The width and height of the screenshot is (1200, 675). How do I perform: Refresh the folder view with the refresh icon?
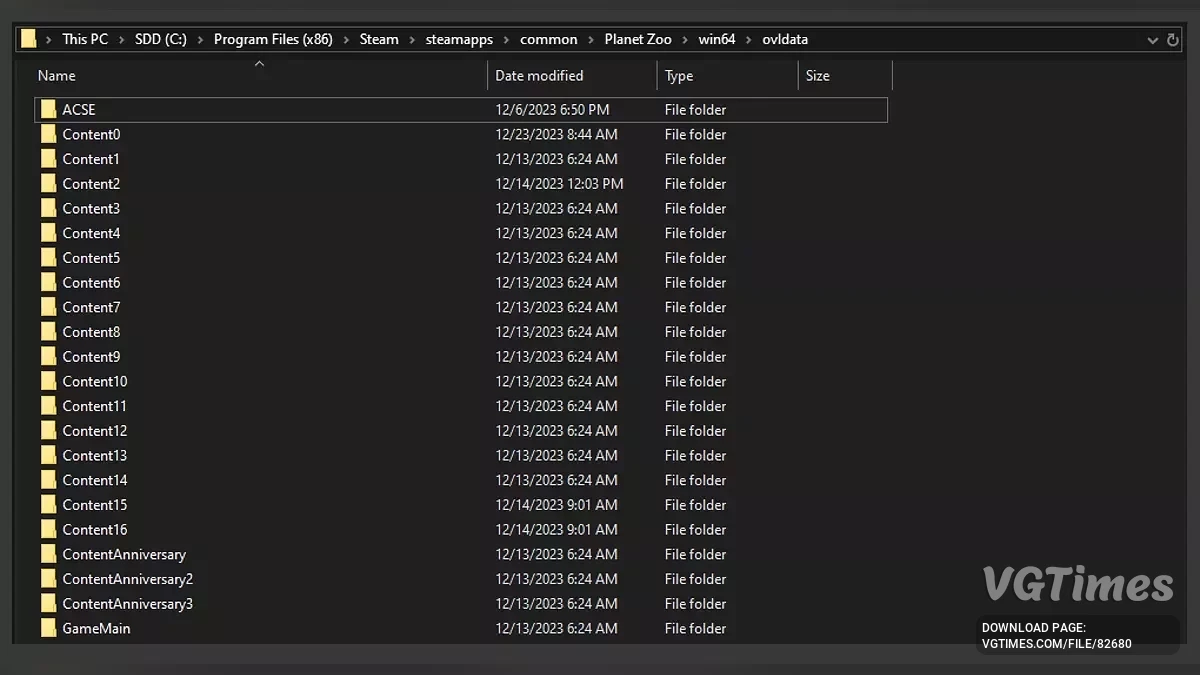coord(1171,39)
